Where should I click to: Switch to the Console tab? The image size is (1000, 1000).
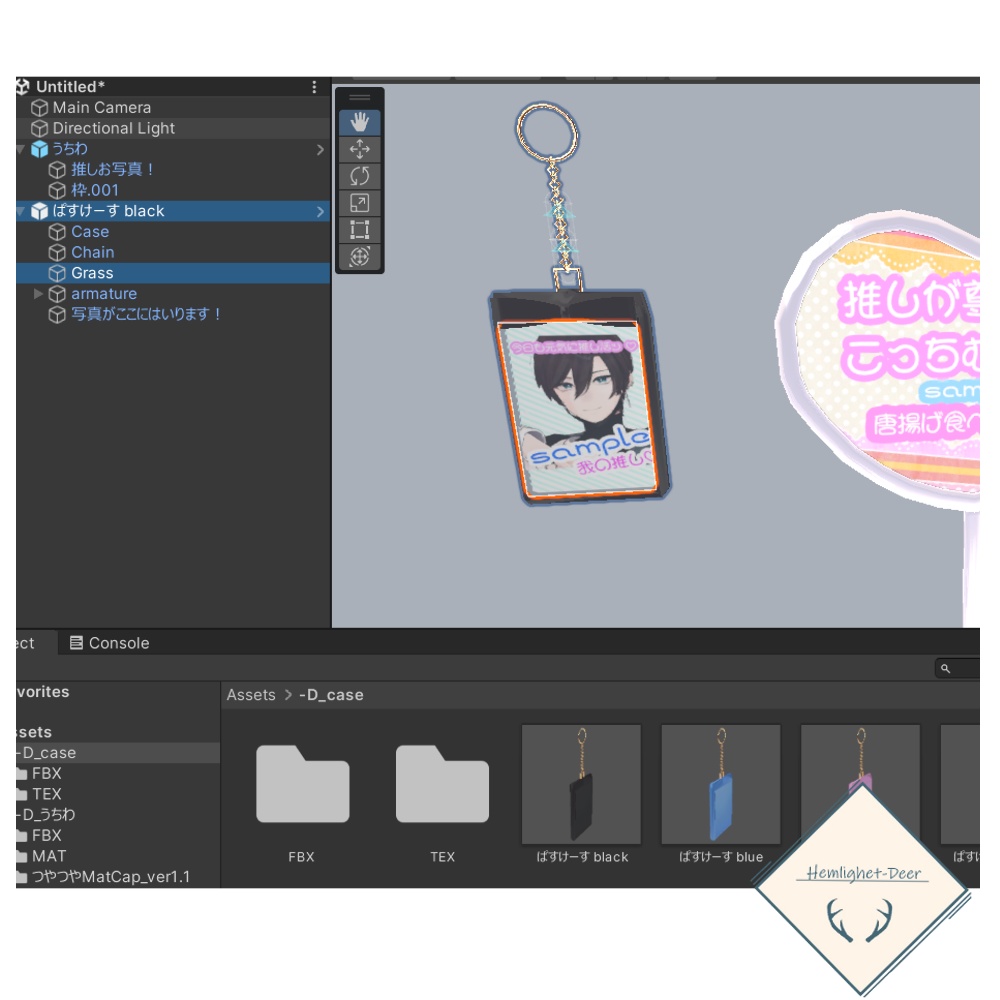[109, 643]
